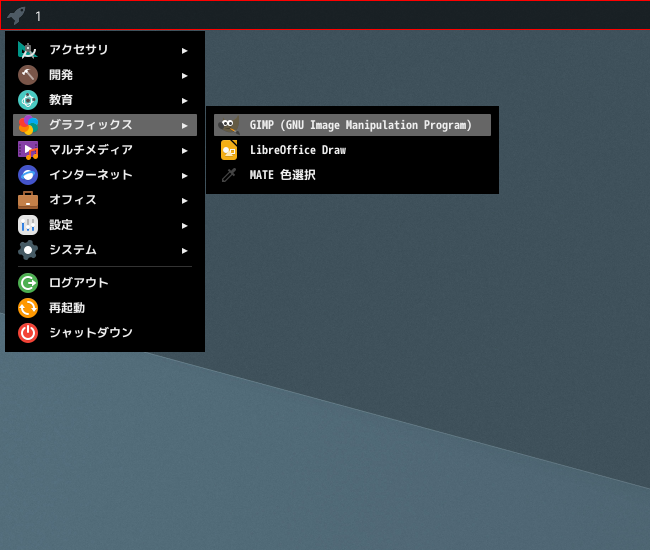Click the グラフィックス colorful icon
Viewport: 650px width, 550px height.
click(x=28, y=125)
